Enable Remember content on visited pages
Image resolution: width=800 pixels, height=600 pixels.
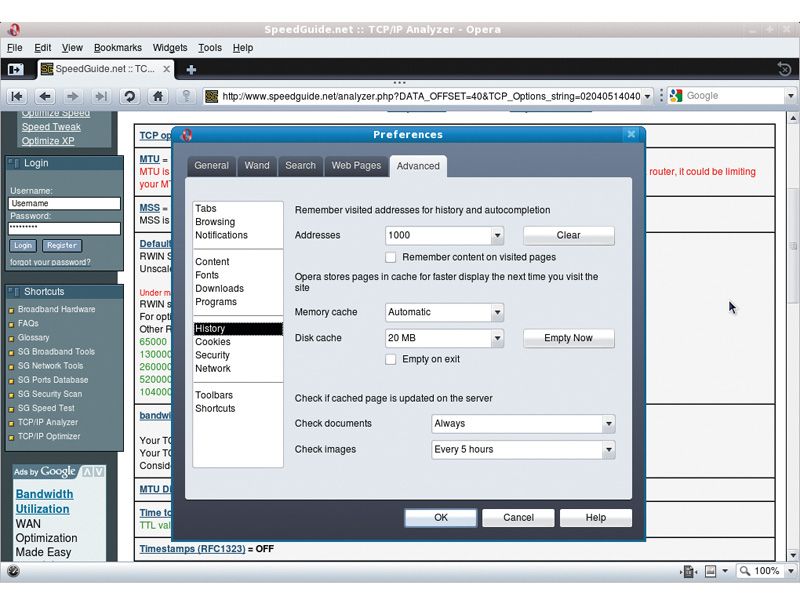[x=390, y=257]
